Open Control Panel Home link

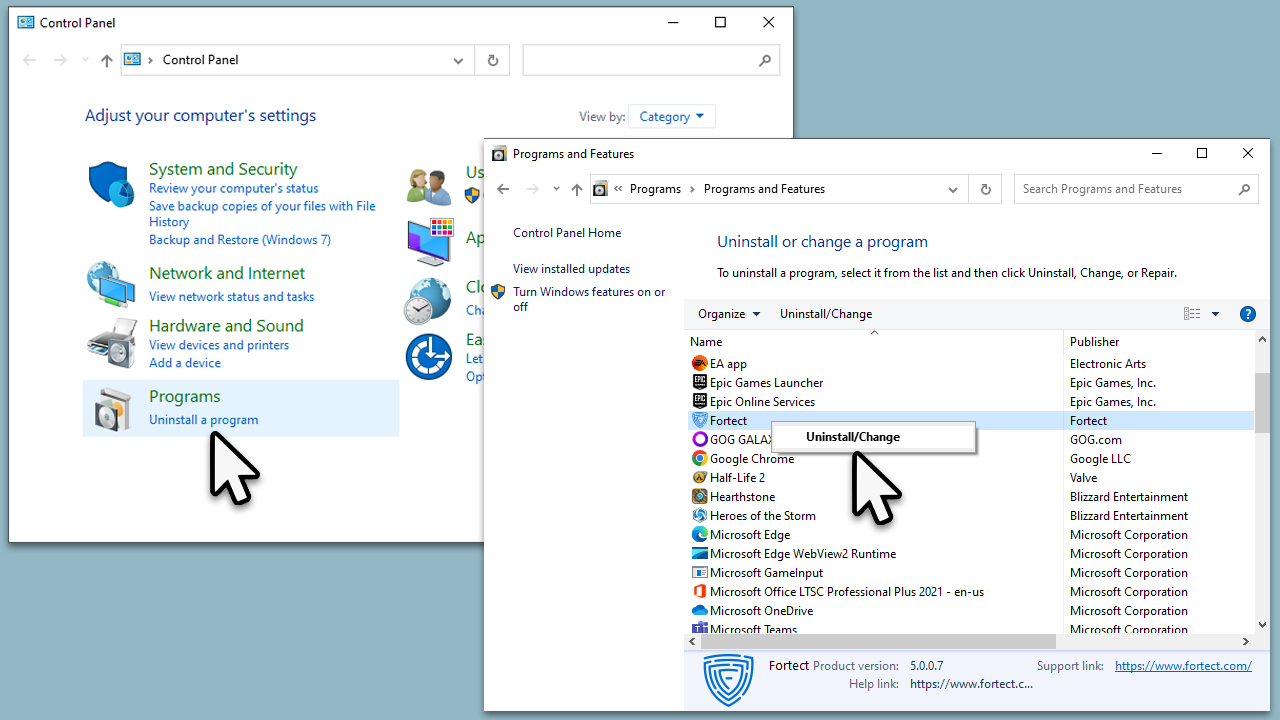(567, 233)
